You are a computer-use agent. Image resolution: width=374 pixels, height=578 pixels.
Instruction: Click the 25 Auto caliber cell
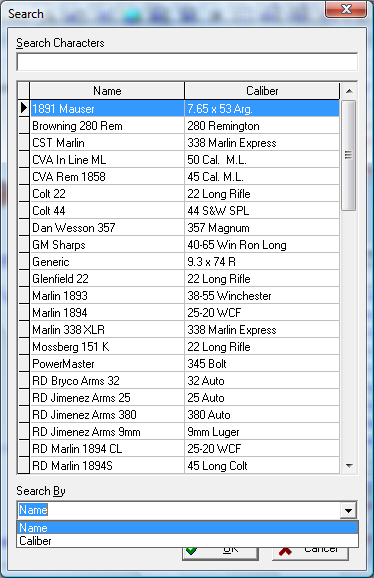pos(262,397)
